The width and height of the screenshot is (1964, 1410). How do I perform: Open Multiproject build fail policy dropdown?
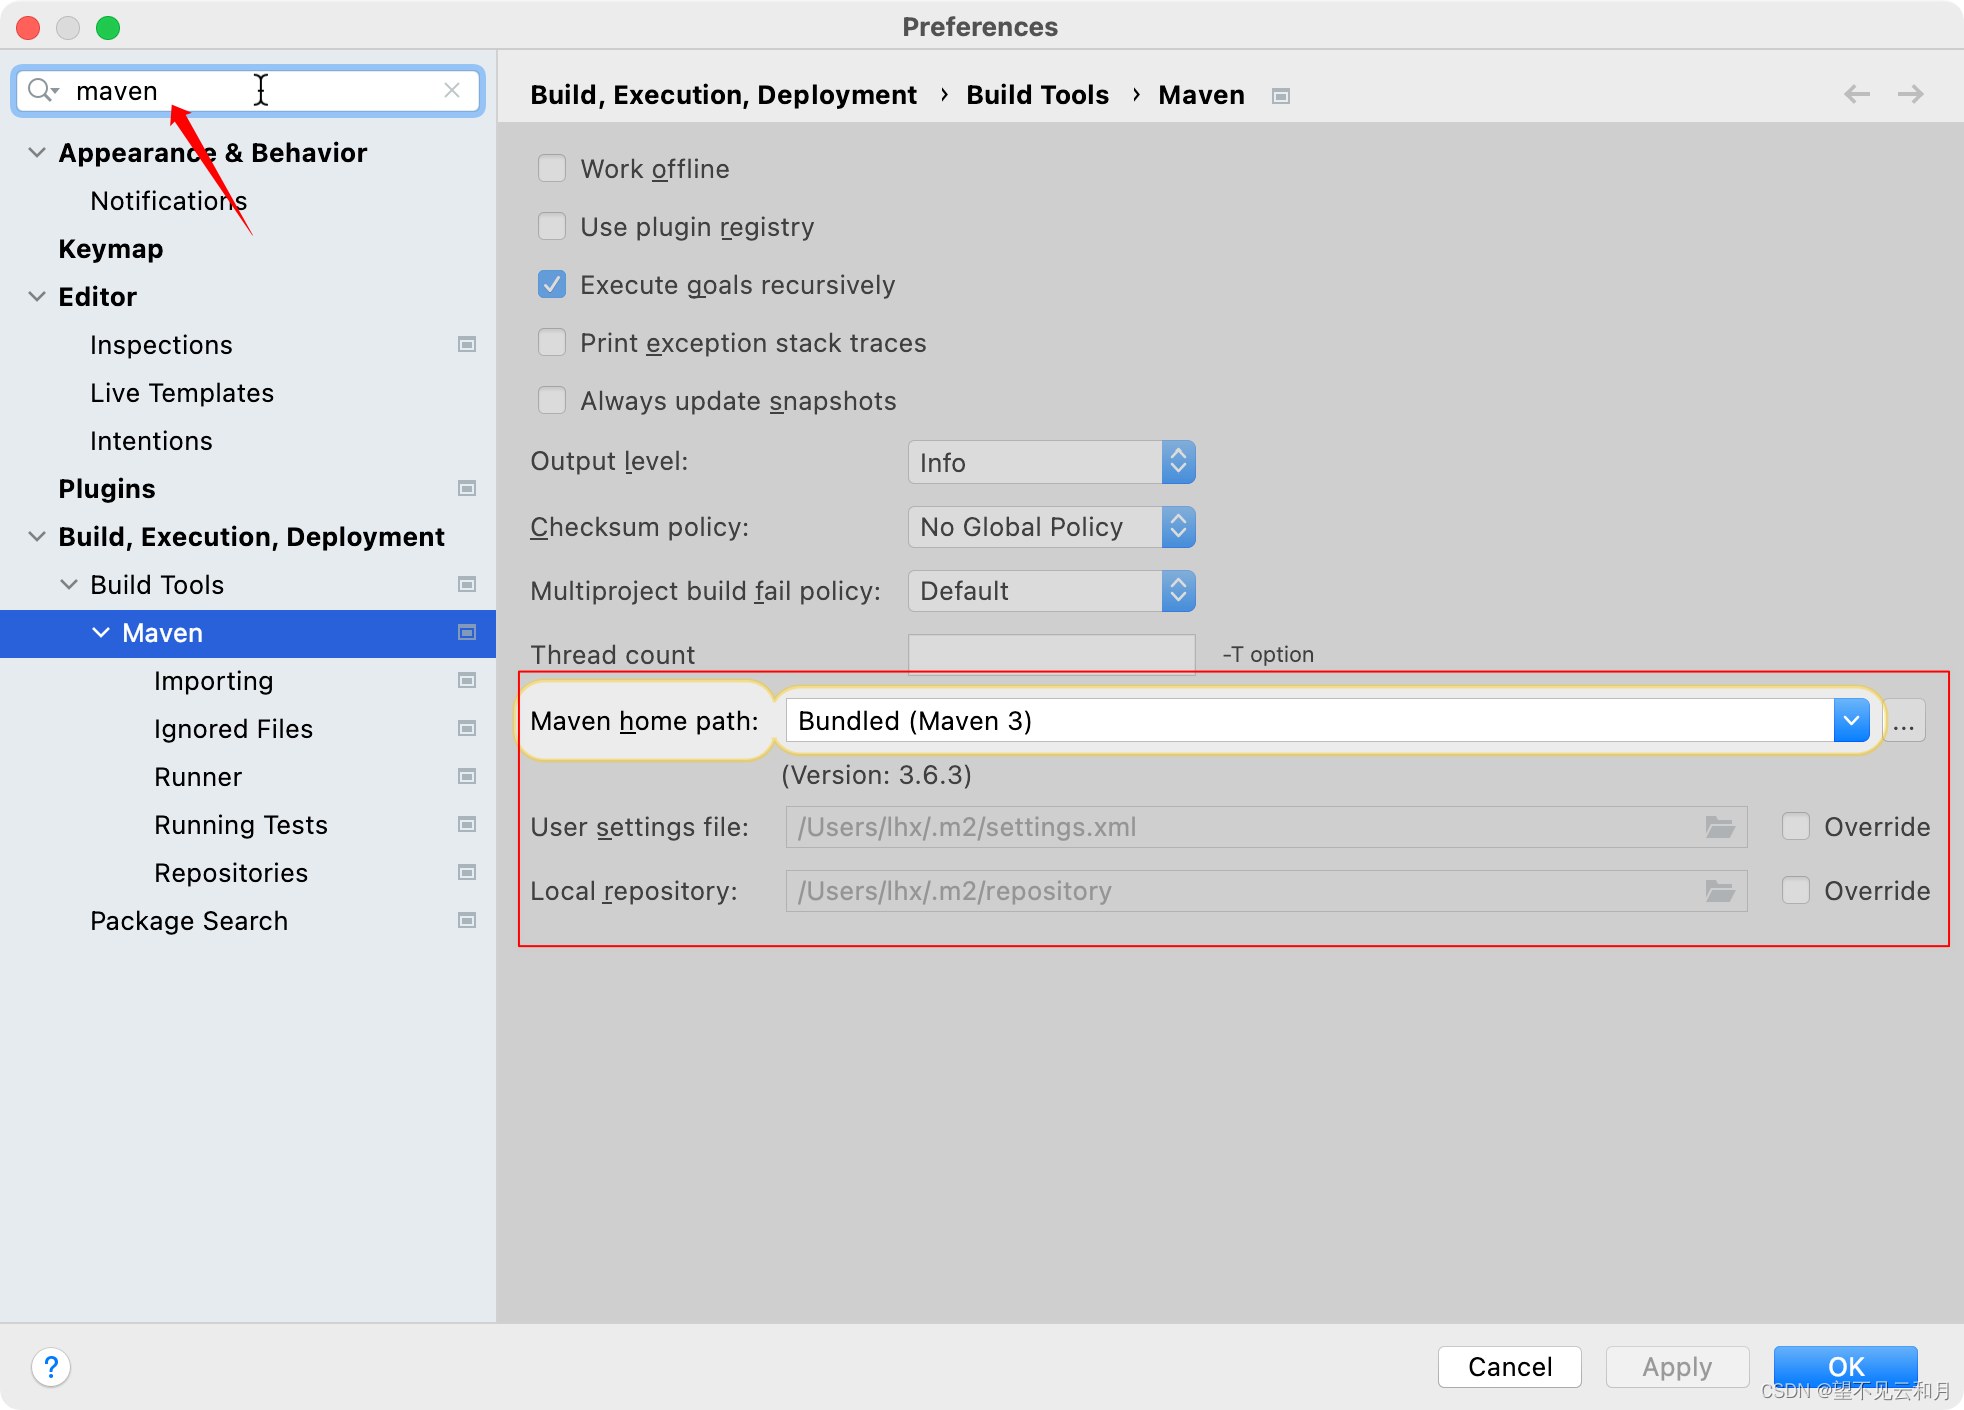click(x=1052, y=590)
